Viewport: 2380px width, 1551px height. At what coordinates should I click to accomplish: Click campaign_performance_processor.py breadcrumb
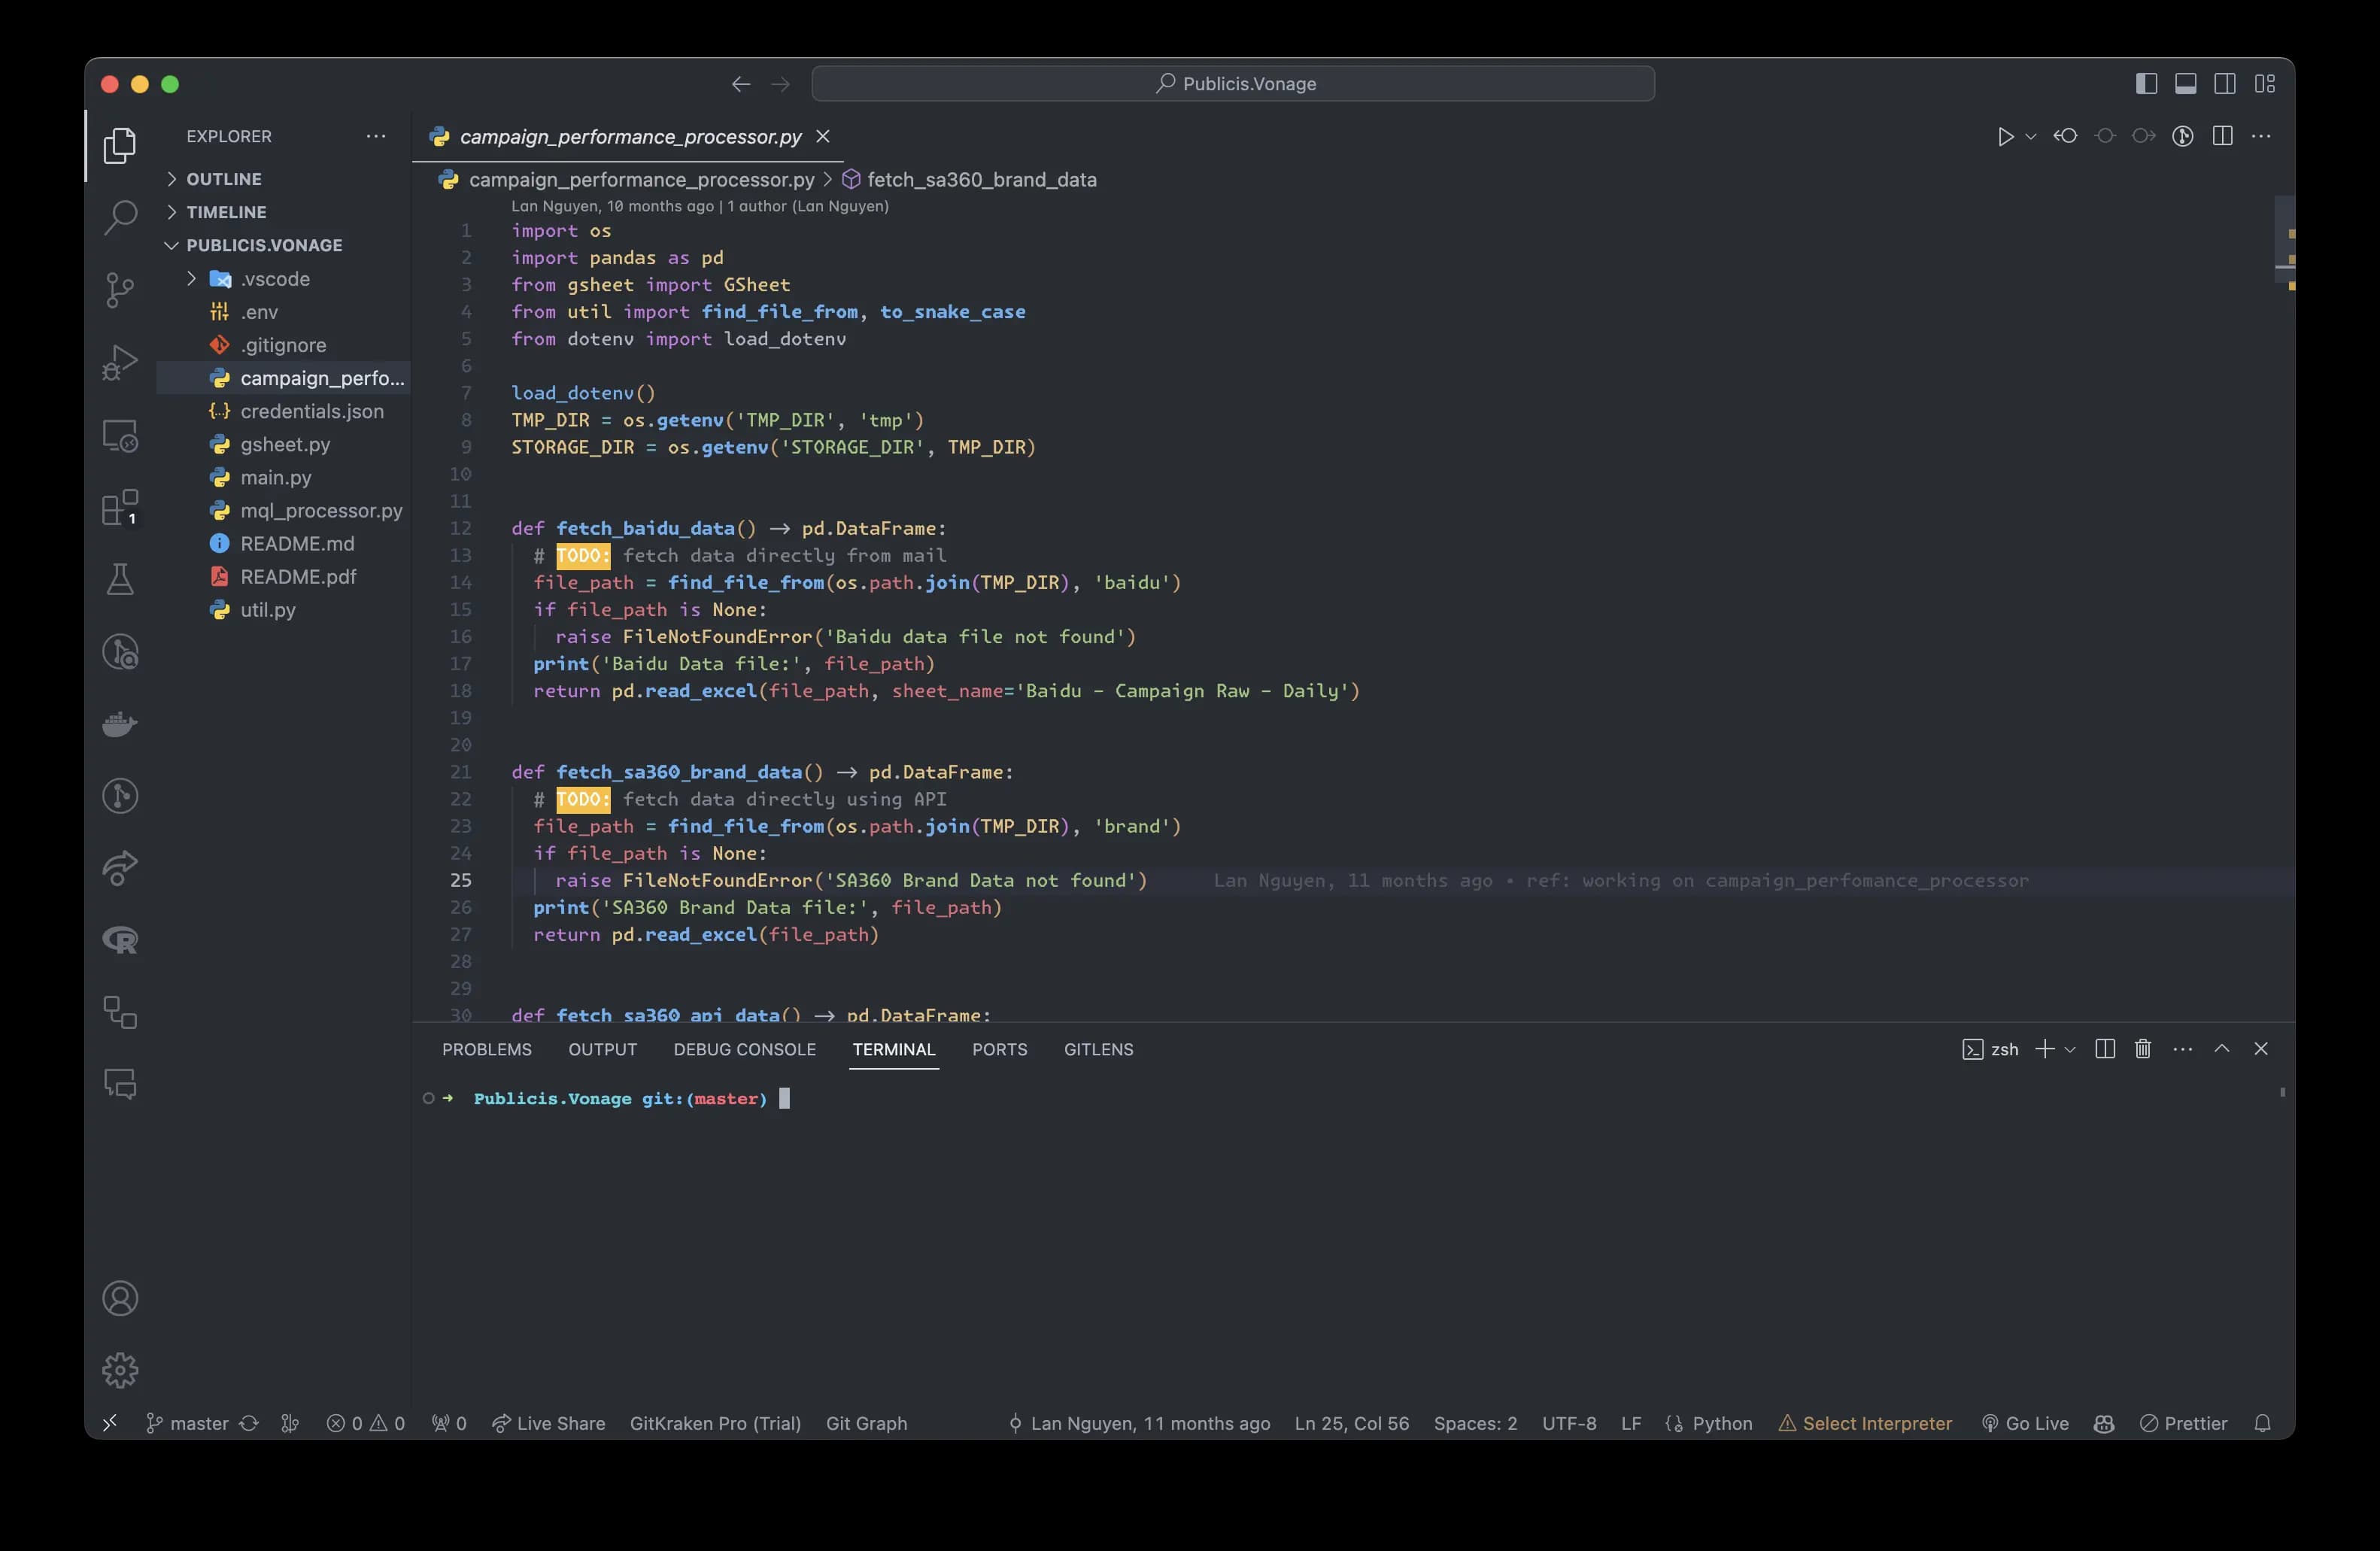pos(641,180)
